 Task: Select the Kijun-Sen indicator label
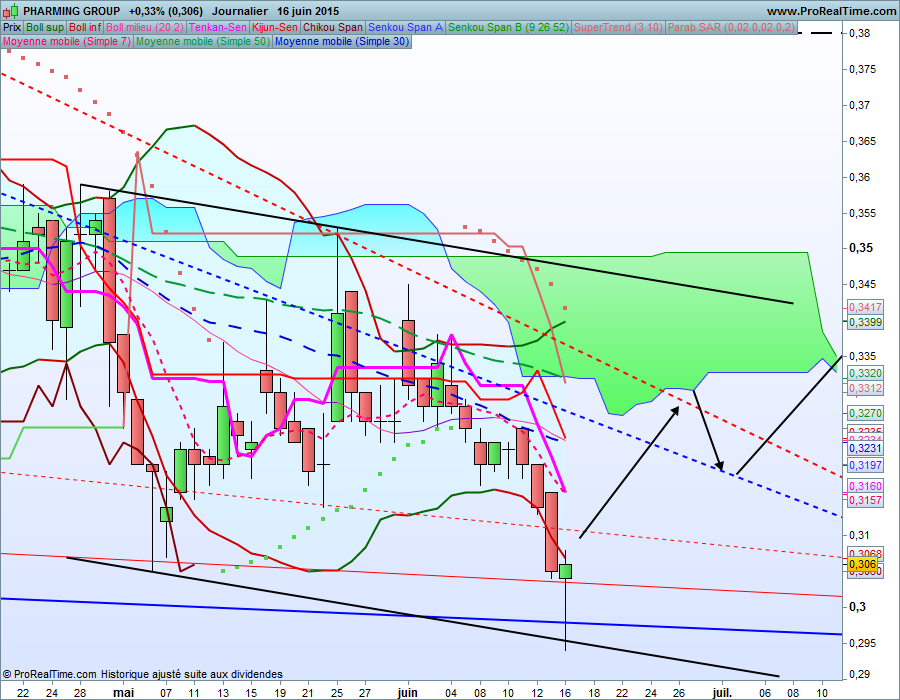(275, 28)
